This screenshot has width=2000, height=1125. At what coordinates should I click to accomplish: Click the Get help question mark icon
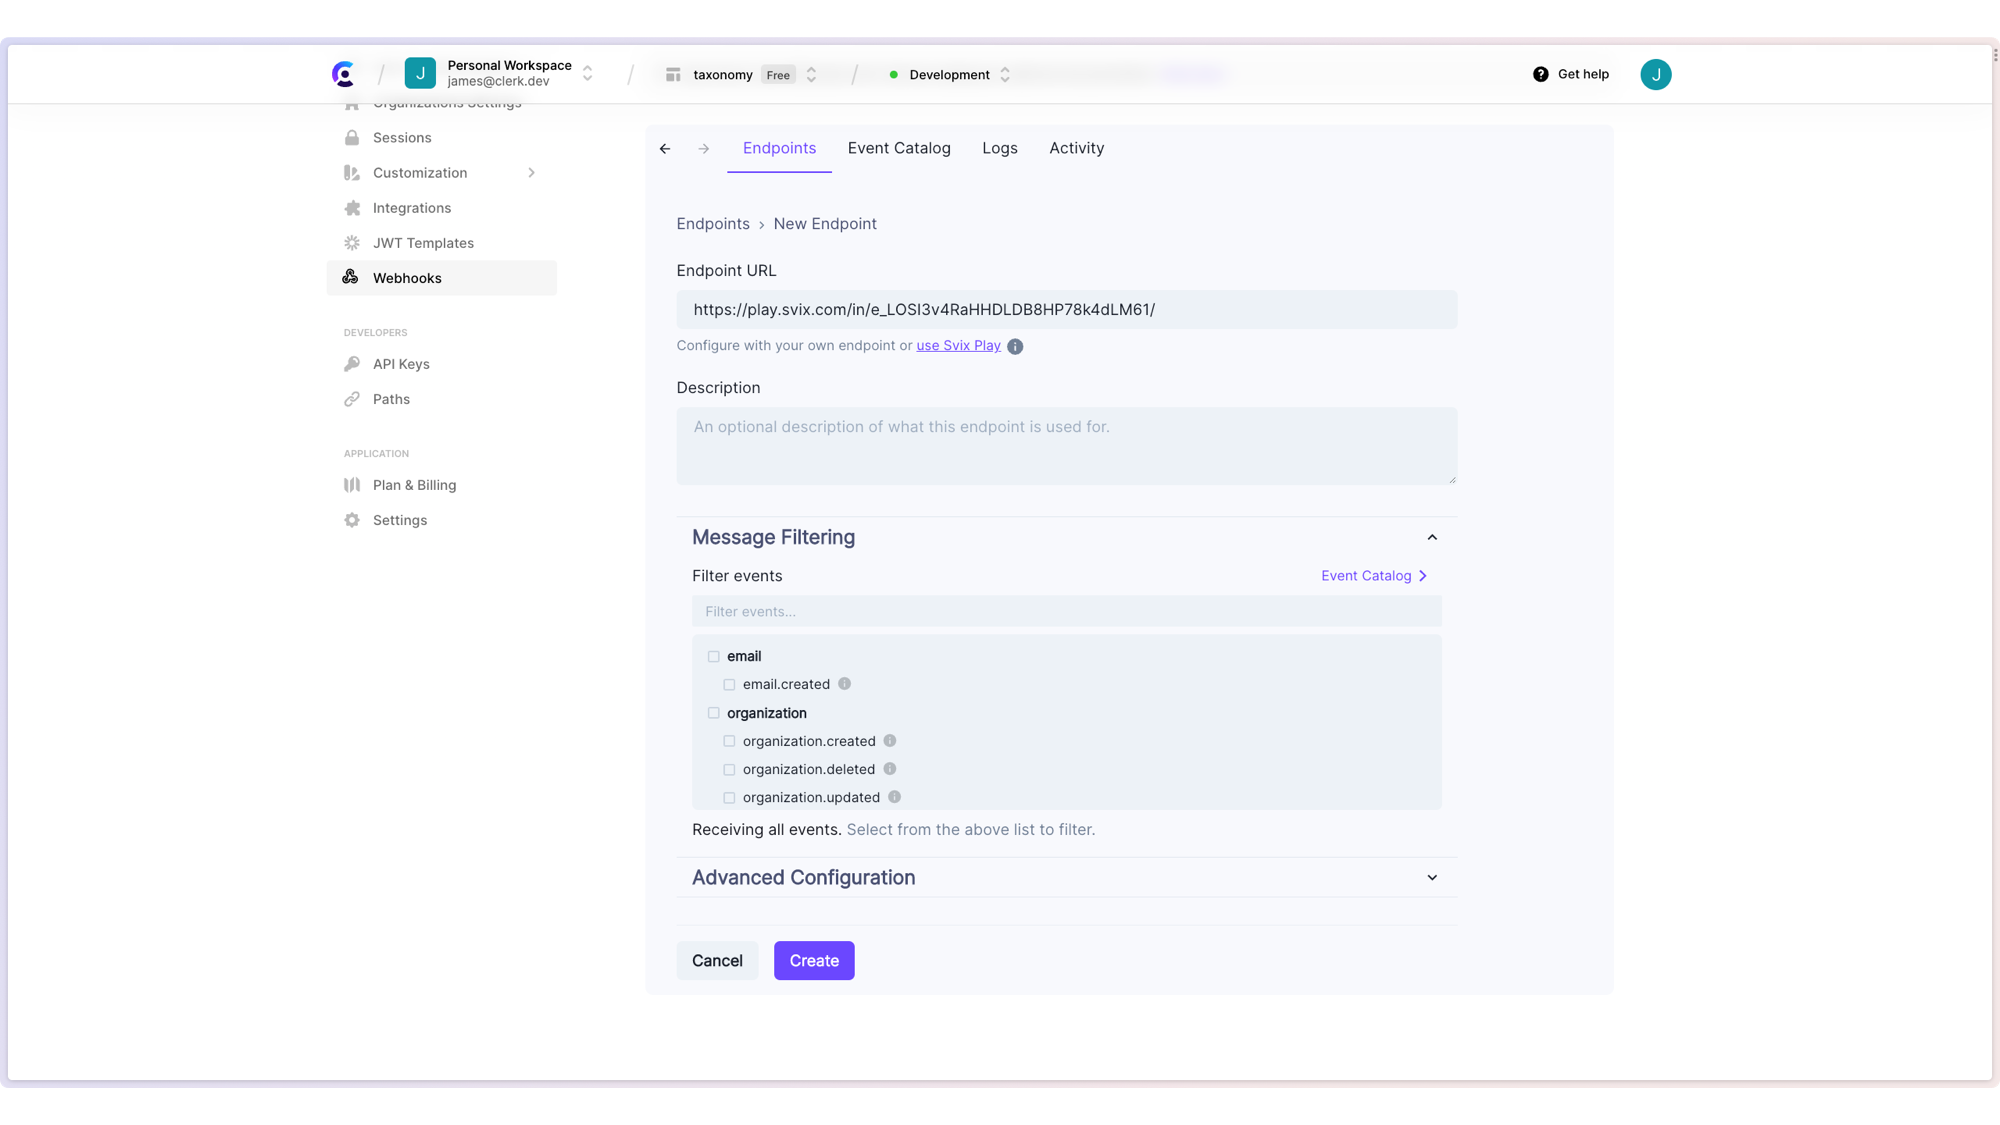[1540, 74]
